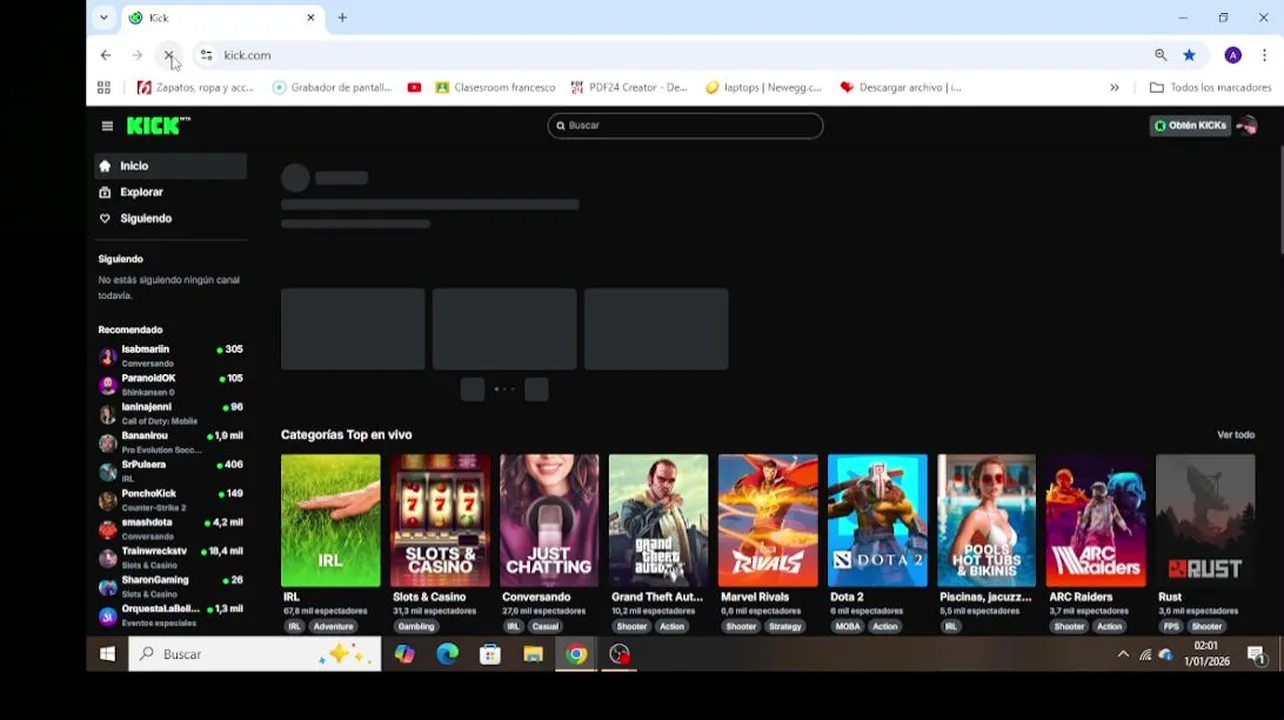Image resolution: width=1284 pixels, height=720 pixels.
Task: Open Microsoft Edge from the taskbar
Action: click(x=447, y=654)
